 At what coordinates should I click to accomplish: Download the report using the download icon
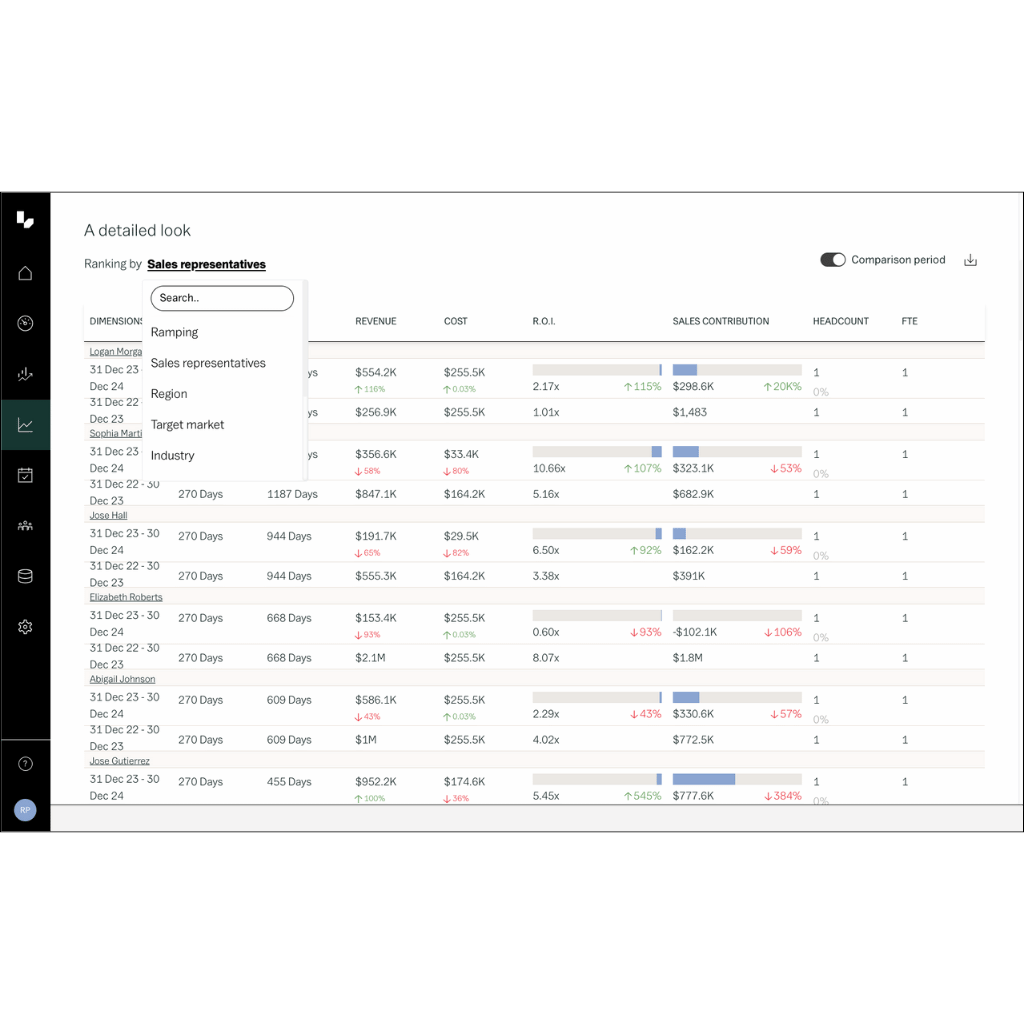pos(970,259)
